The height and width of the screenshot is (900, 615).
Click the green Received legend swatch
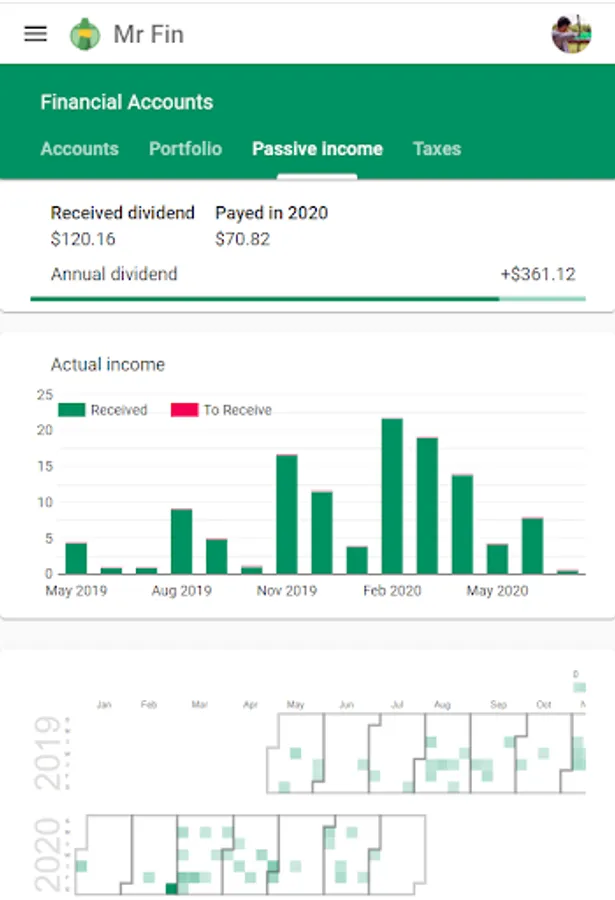[72, 410]
